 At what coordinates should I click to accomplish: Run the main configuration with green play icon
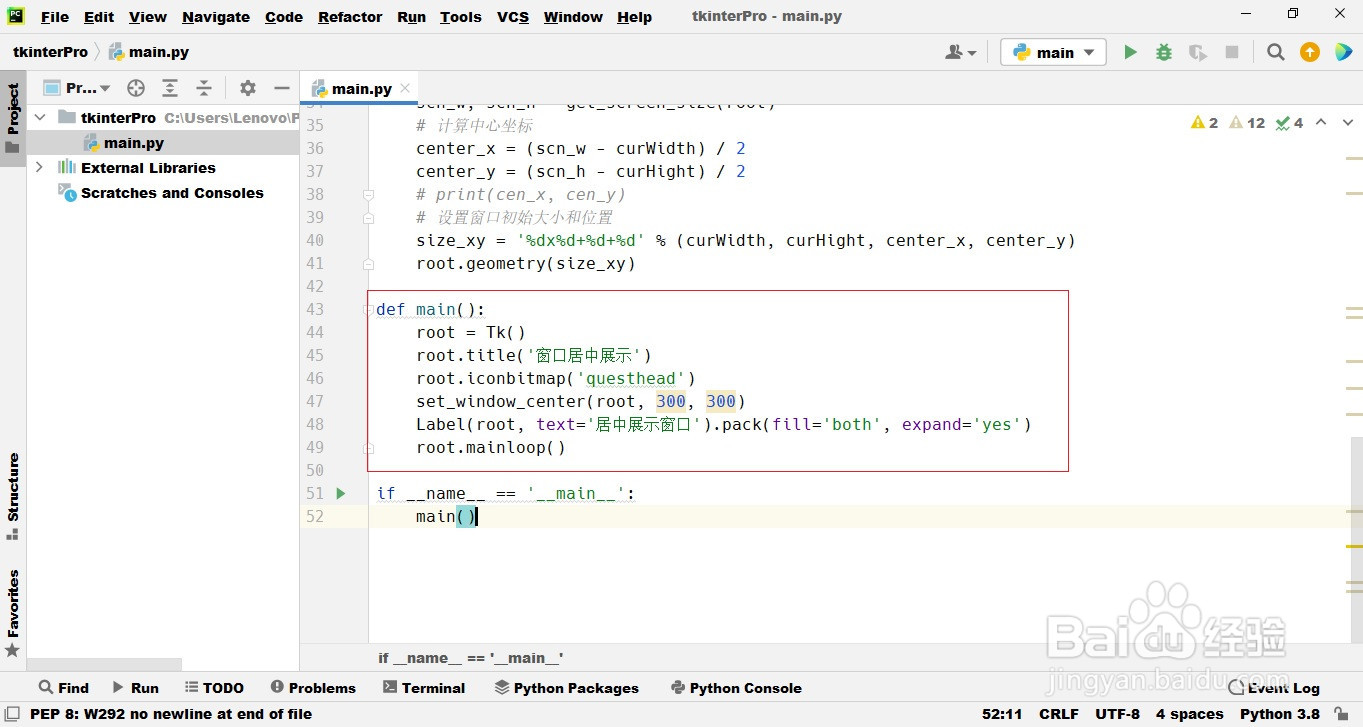click(1130, 51)
